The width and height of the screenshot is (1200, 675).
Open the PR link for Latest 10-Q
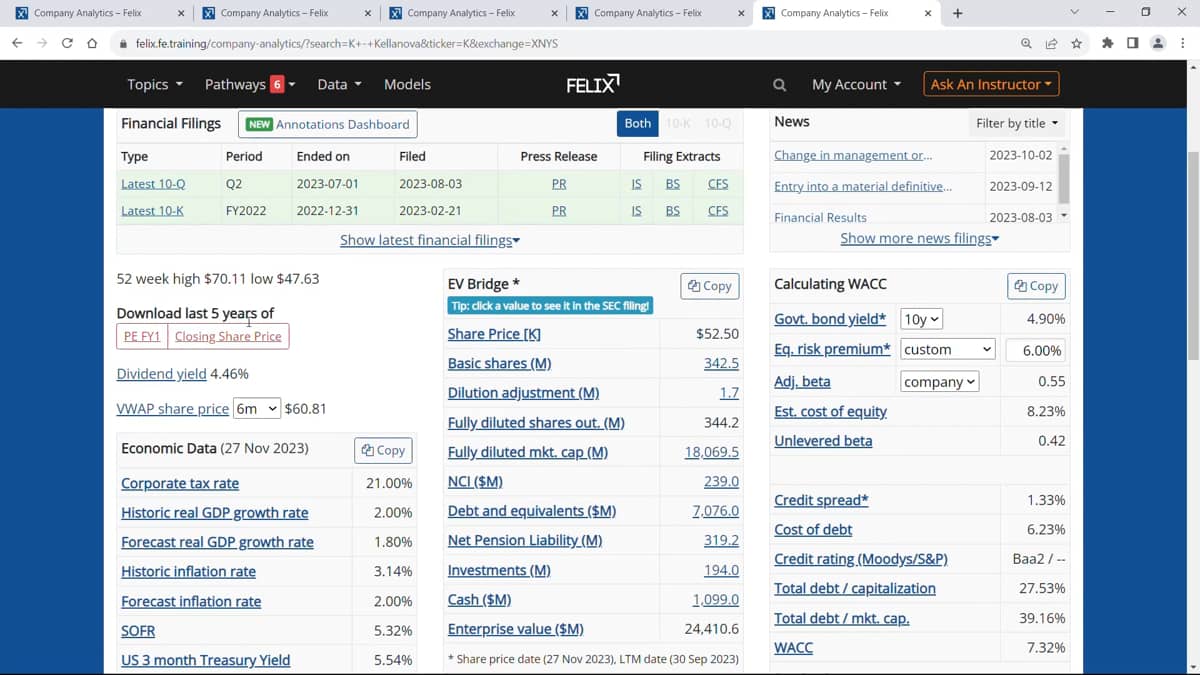tap(559, 184)
